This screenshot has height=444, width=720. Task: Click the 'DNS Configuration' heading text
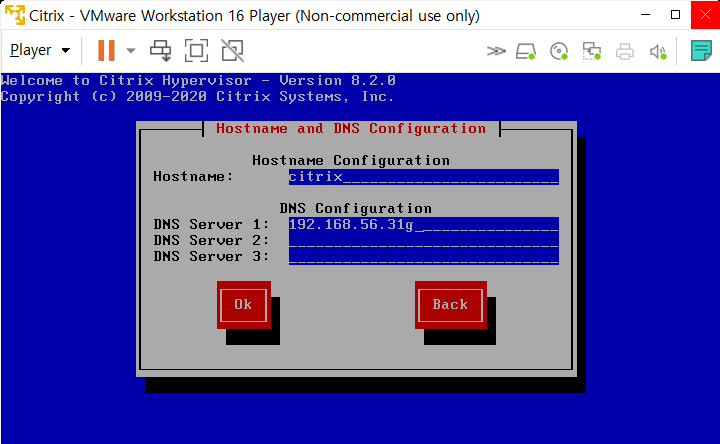tap(355, 208)
